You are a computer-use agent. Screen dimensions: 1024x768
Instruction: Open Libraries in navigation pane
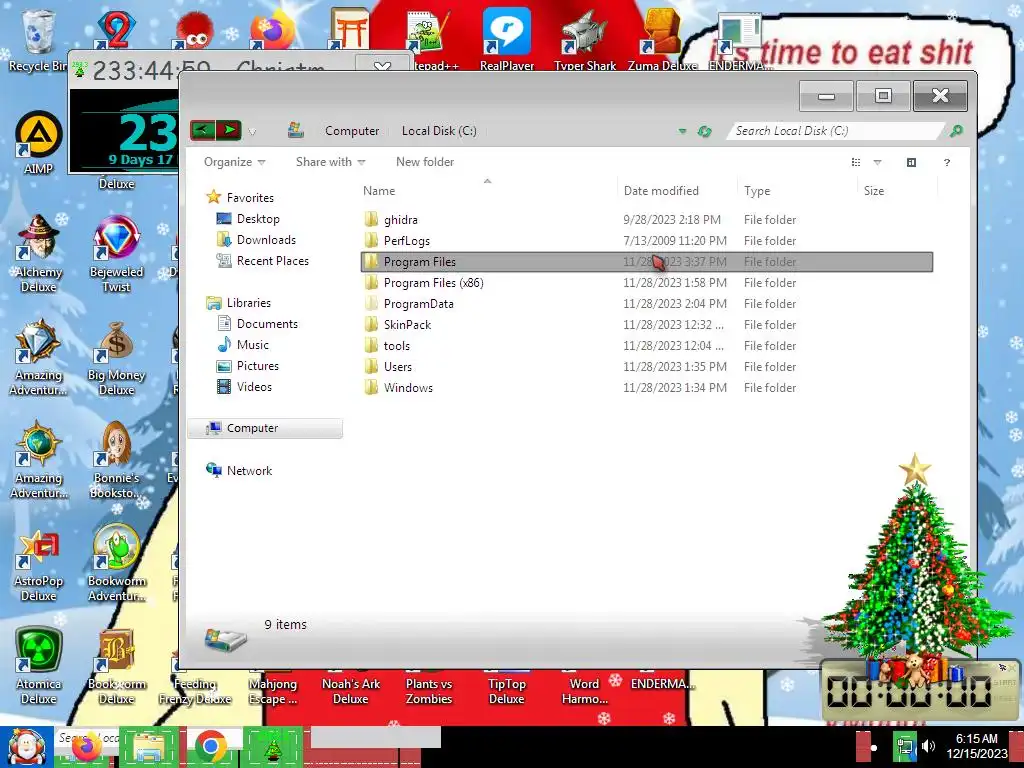[x=238, y=302]
